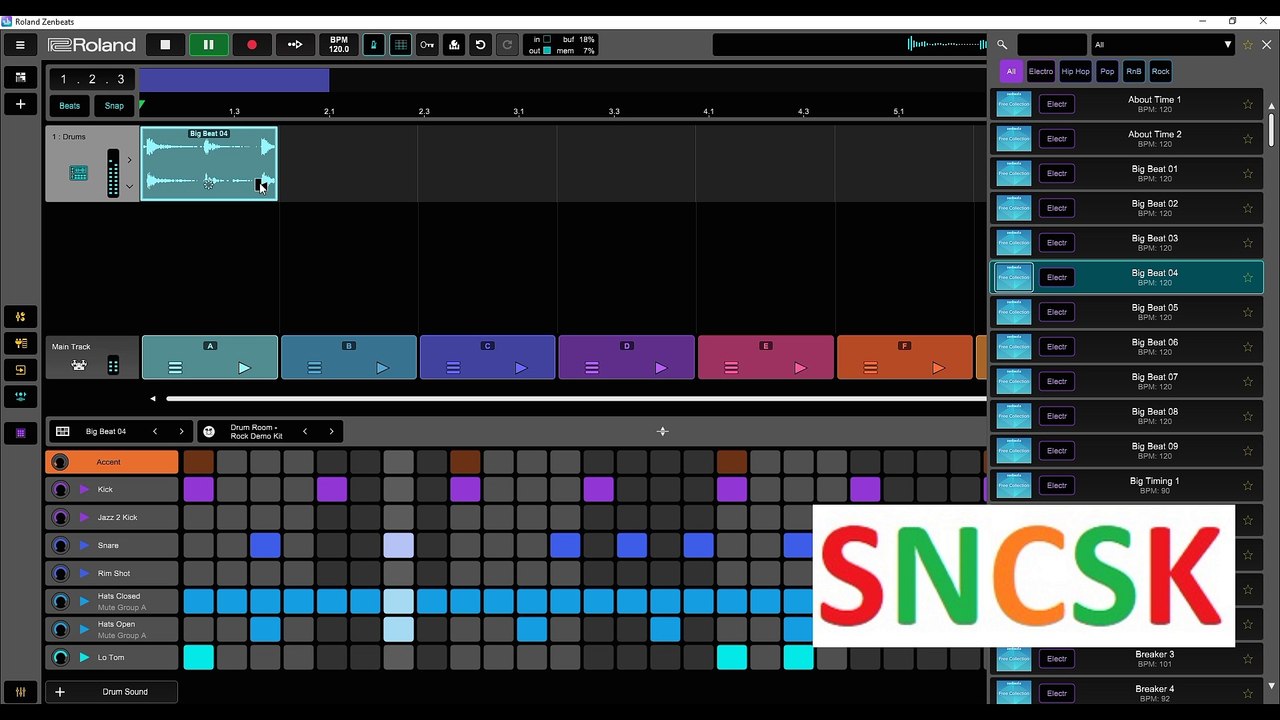This screenshot has width=1280, height=720.
Task: Click the export arrow icon in sidebar
Action: tap(20, 370)
